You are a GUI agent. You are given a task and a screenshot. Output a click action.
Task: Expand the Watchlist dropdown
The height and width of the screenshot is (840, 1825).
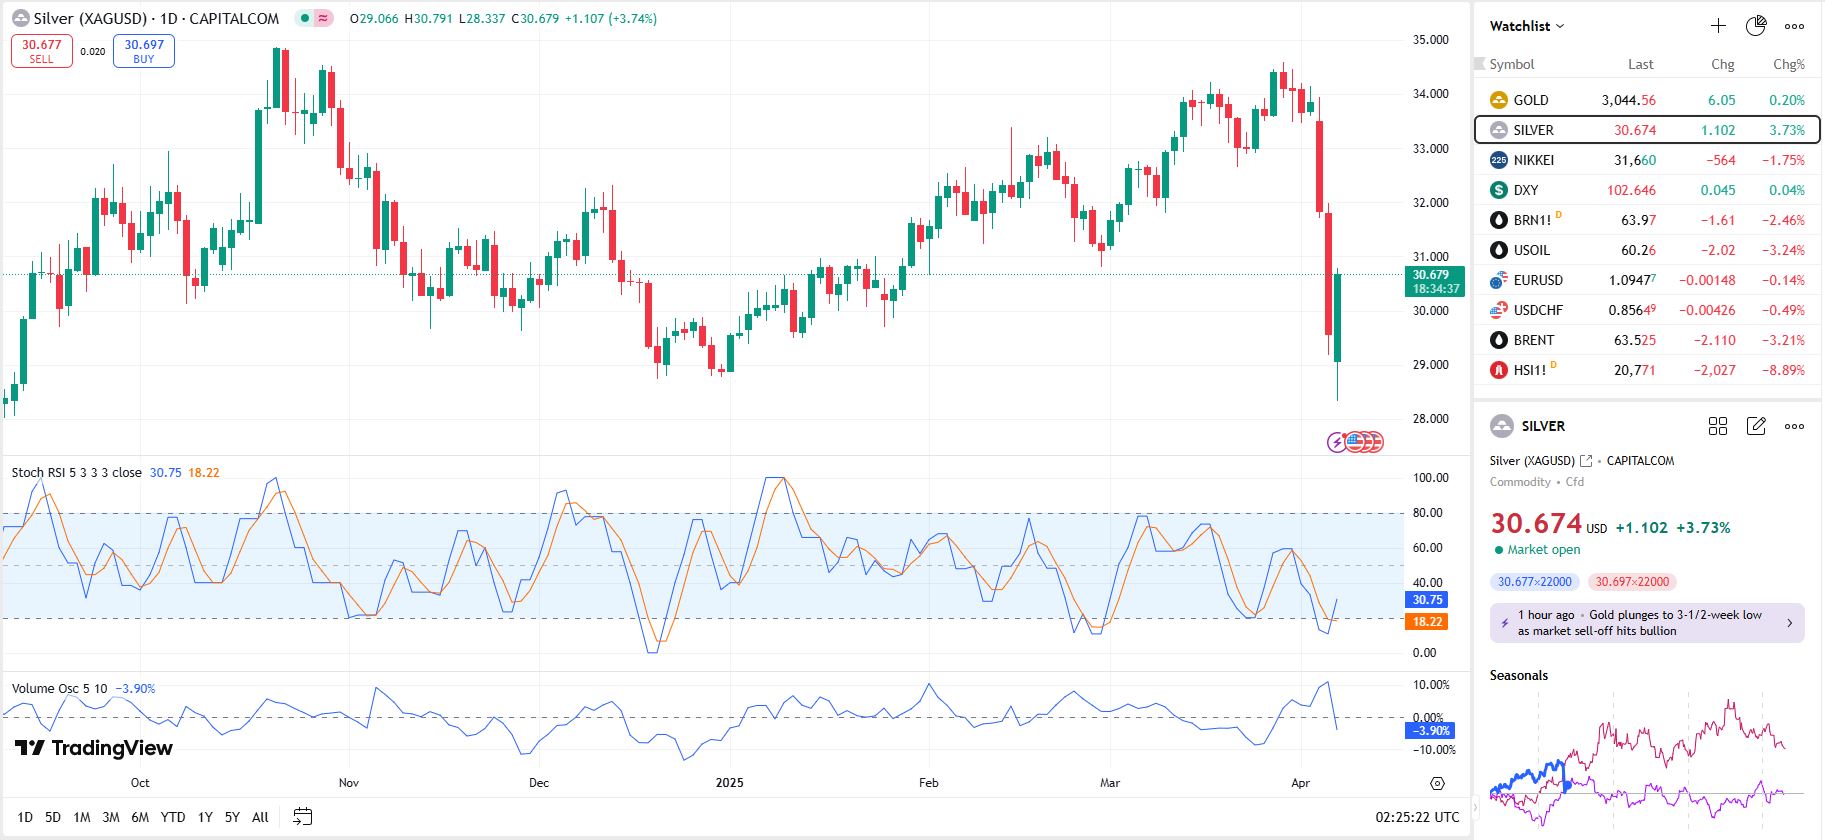point(1527,26)
